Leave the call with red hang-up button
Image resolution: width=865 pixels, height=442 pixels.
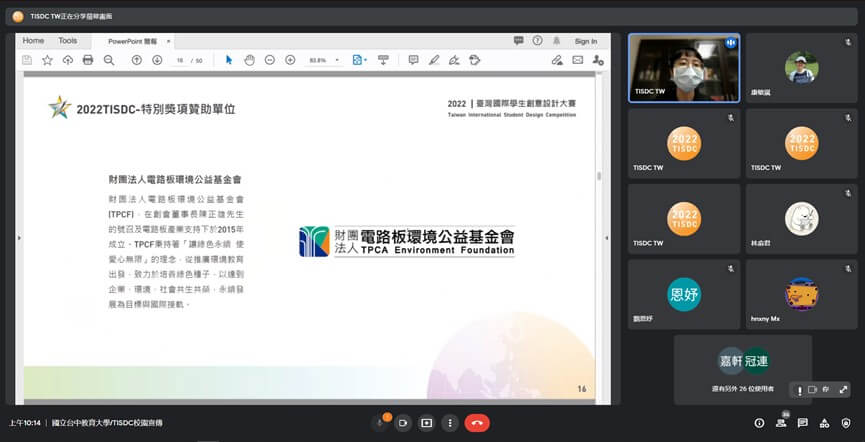pyautogui.click(x=477, y=422)
